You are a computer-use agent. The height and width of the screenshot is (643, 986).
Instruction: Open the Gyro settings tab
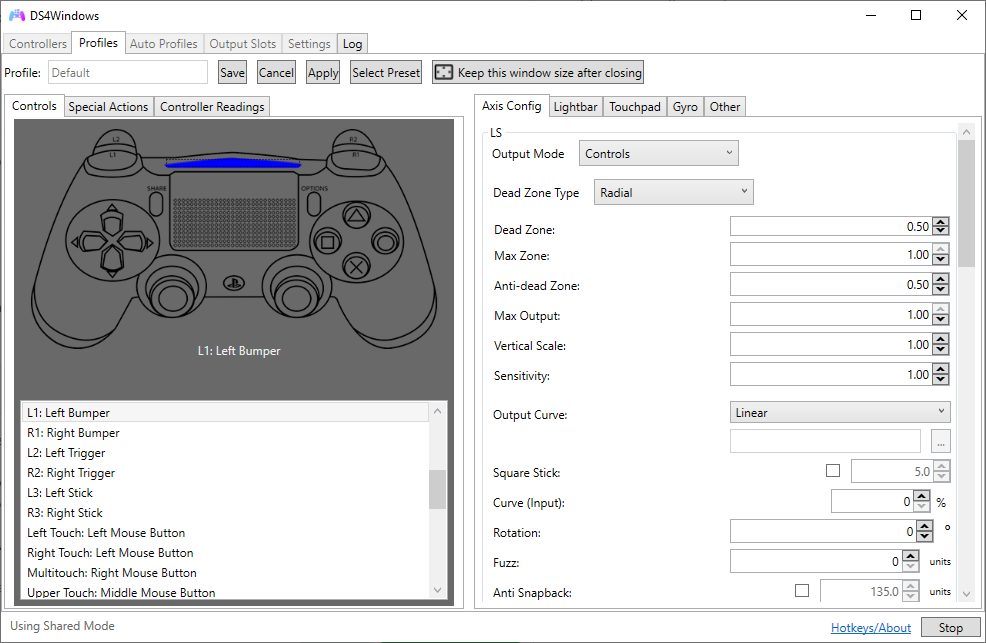(685, 106)
